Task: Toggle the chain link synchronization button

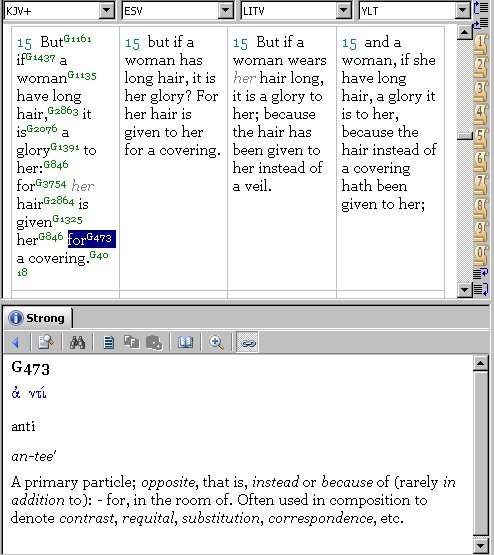Action: click(247, 342)
